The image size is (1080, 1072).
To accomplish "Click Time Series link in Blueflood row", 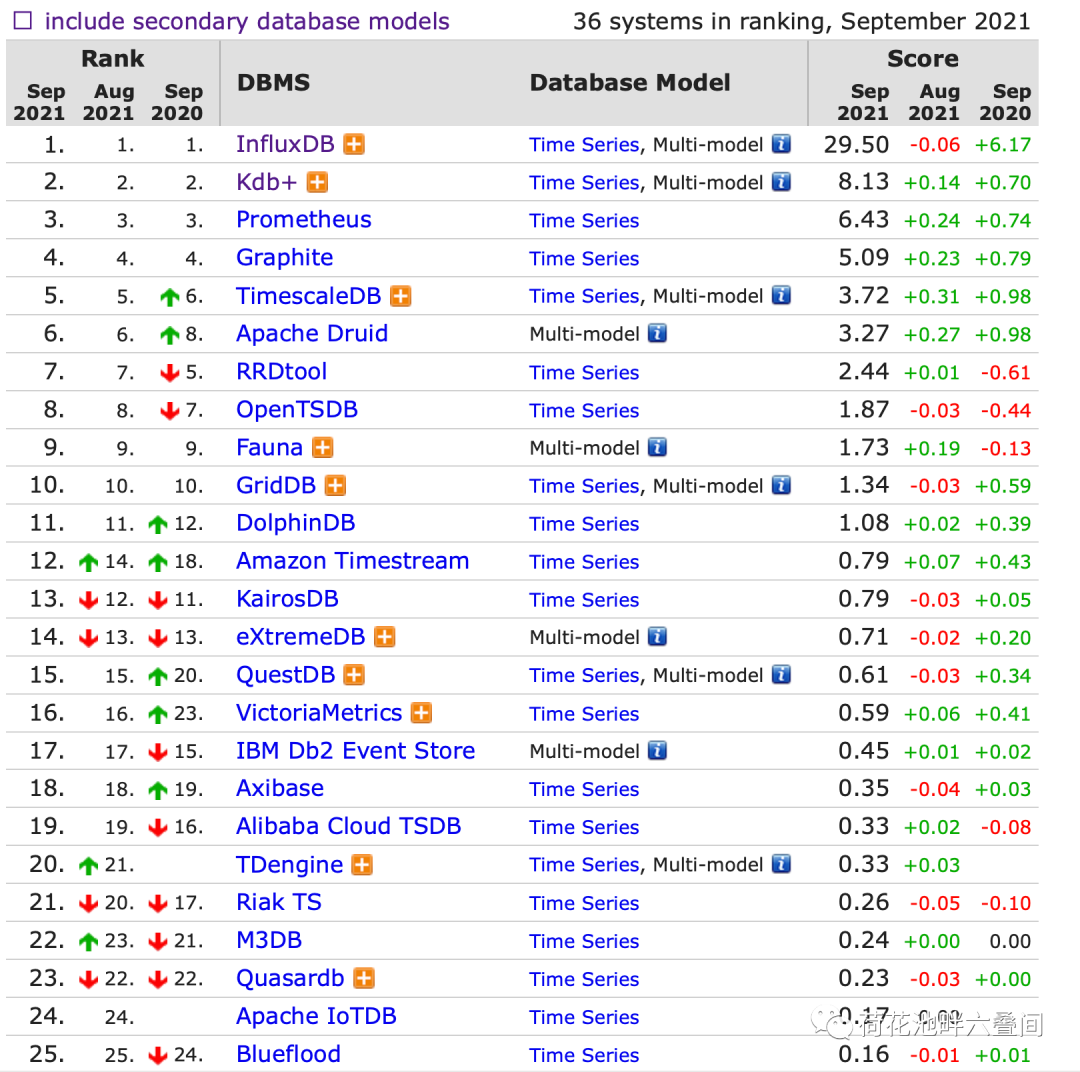I will click(x=584, y=1054).
